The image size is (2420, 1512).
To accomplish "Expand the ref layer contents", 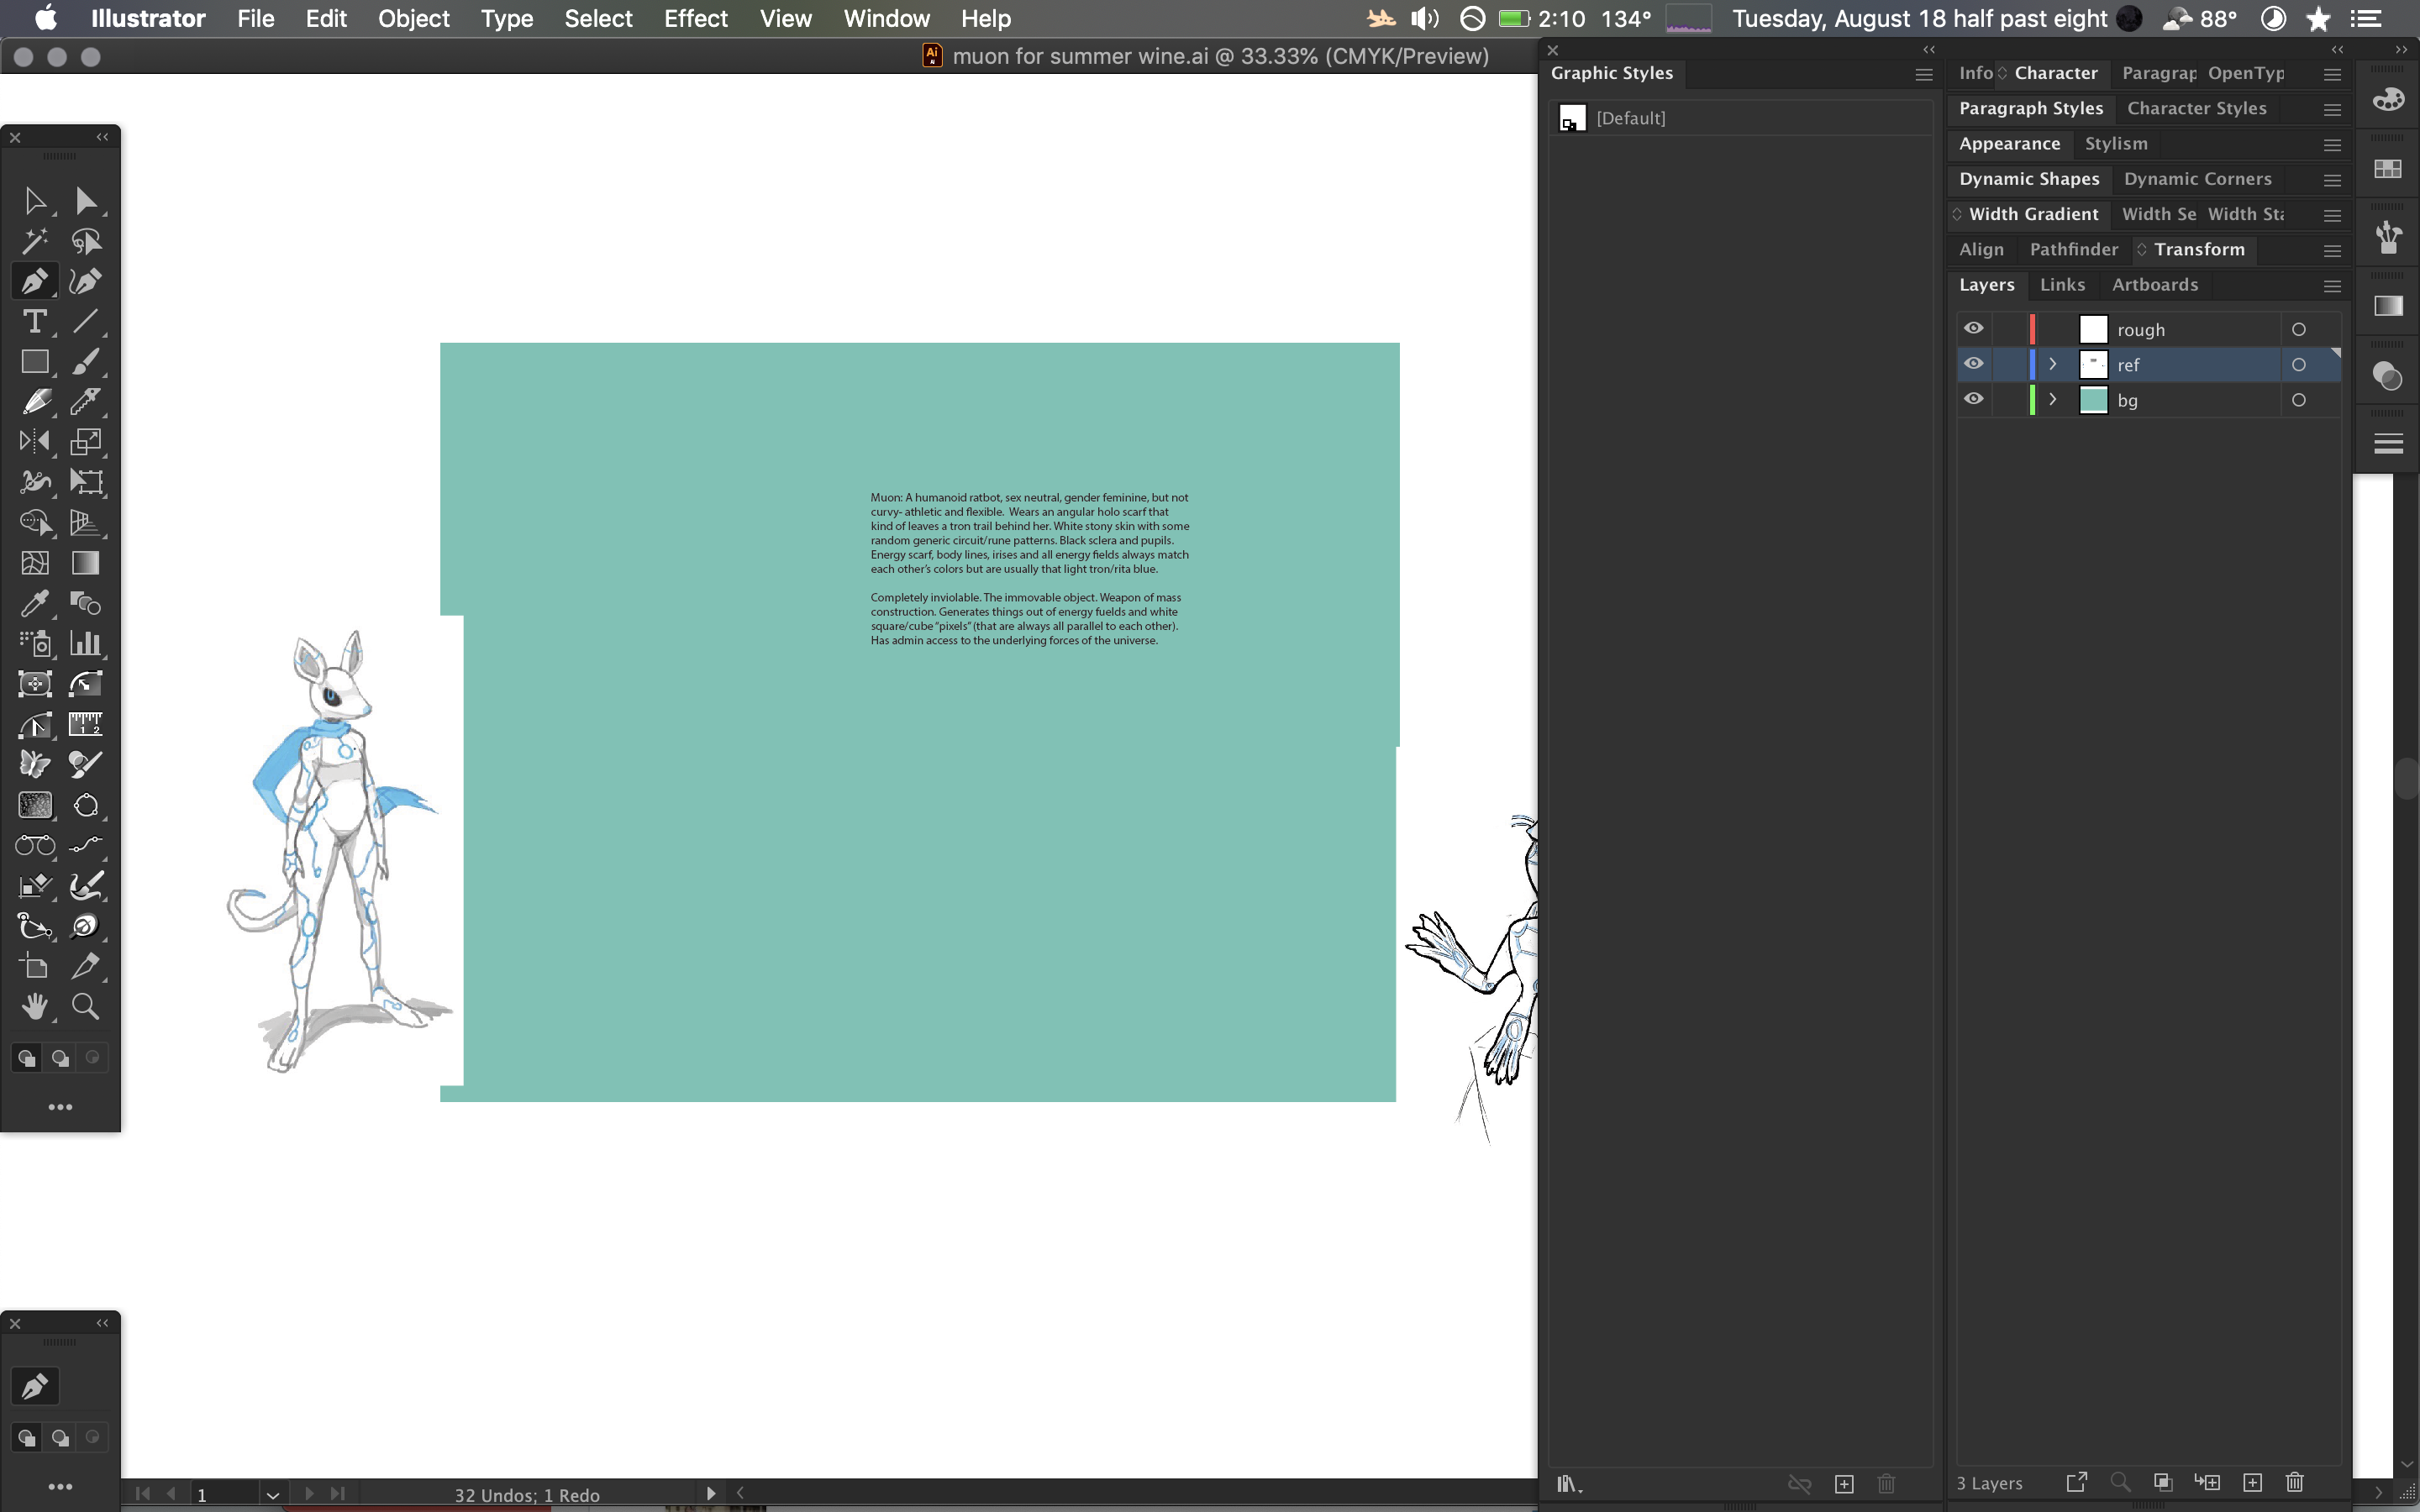I will pyautogui.click(x=2052, y=364).
